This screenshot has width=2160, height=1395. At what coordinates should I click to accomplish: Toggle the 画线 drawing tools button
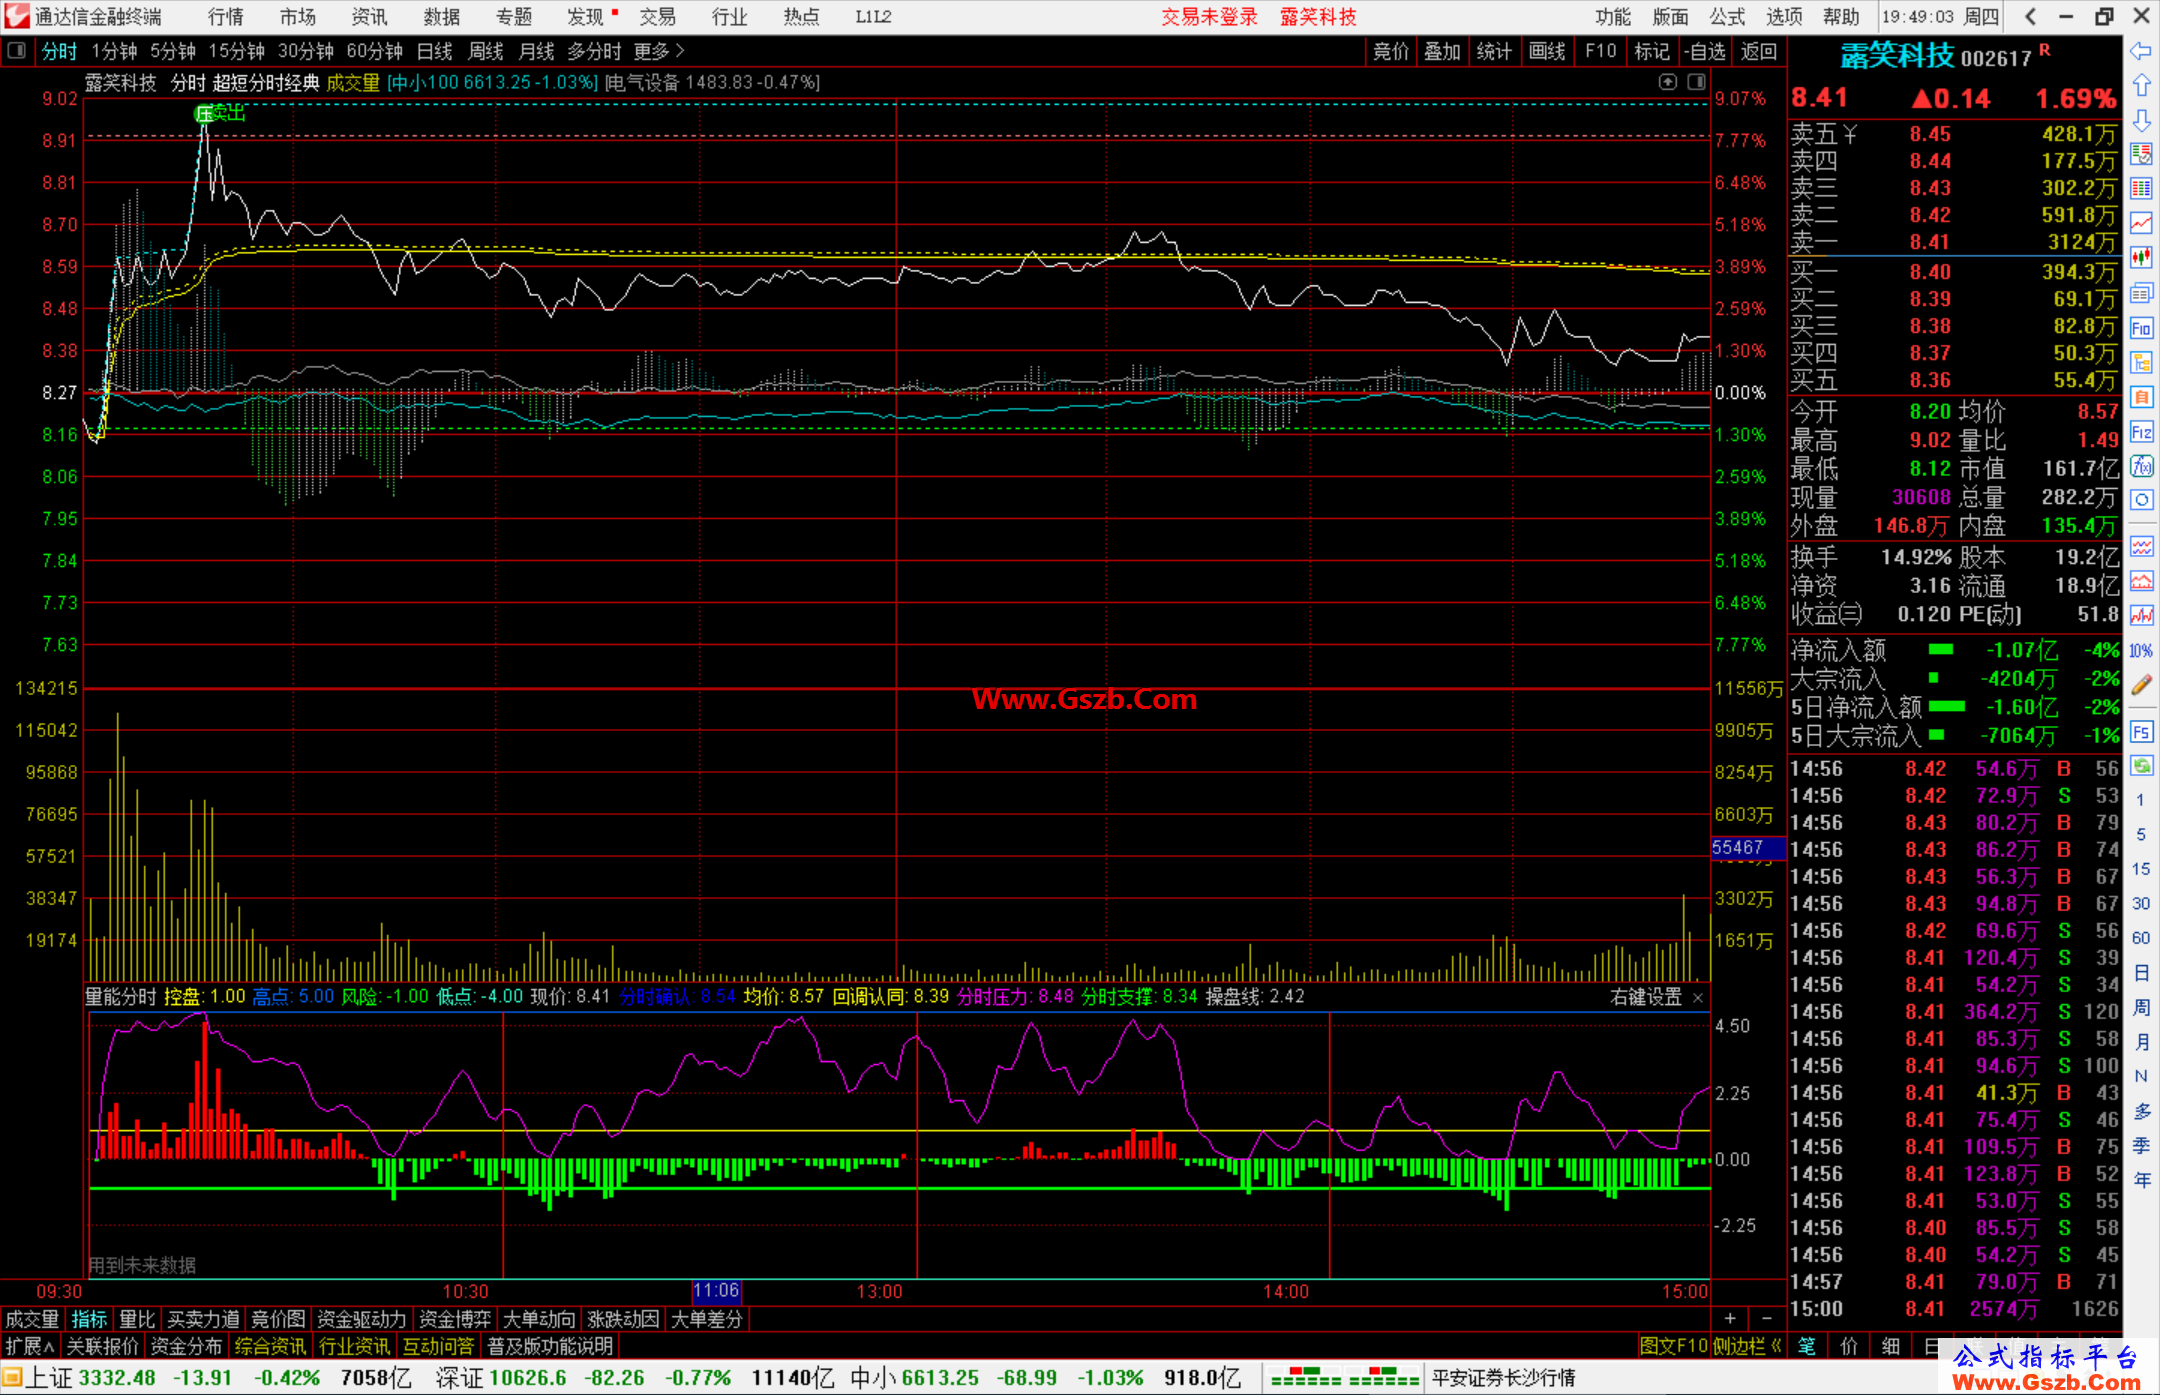coord(1547,51)
